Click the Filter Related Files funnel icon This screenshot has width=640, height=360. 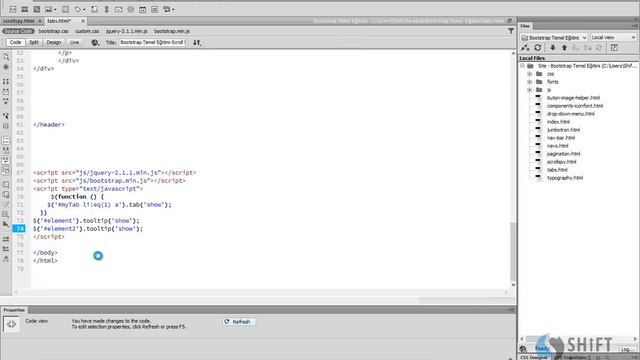(511, 31)
